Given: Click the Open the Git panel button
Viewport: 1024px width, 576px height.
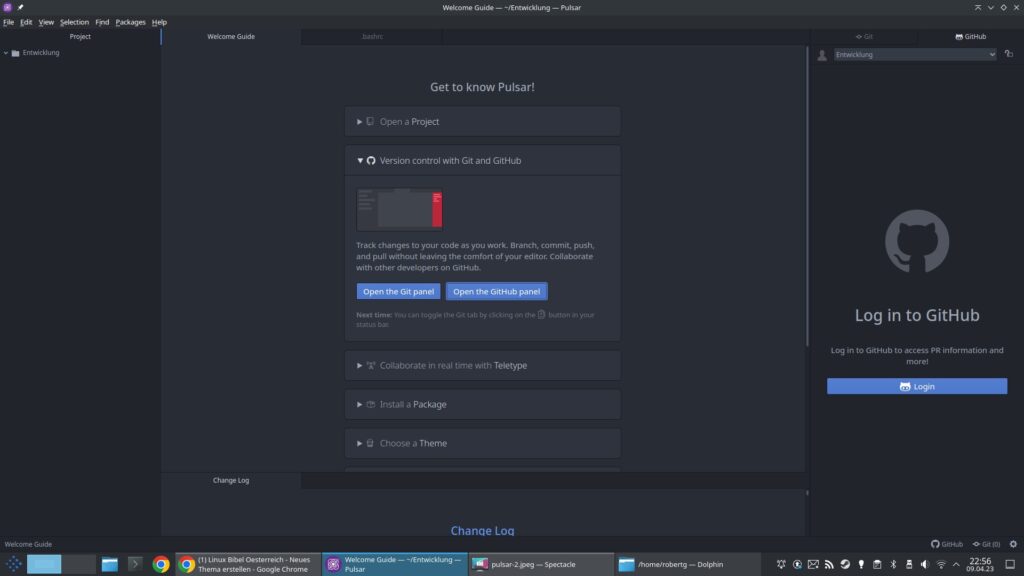Looking at the screenshot, I should point(398,291).
